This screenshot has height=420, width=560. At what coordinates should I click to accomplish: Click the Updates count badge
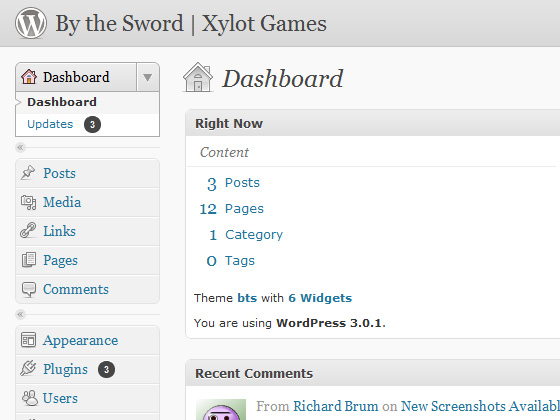92,124
